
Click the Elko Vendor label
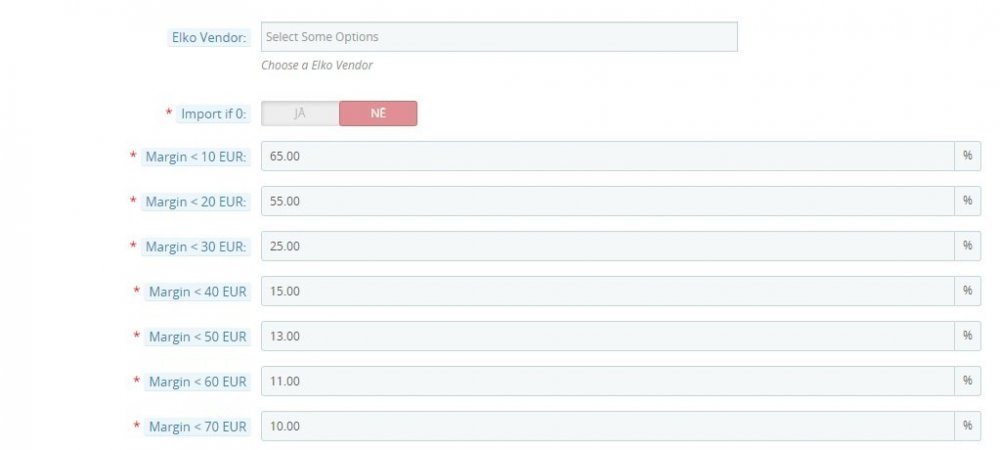(210, 37)
